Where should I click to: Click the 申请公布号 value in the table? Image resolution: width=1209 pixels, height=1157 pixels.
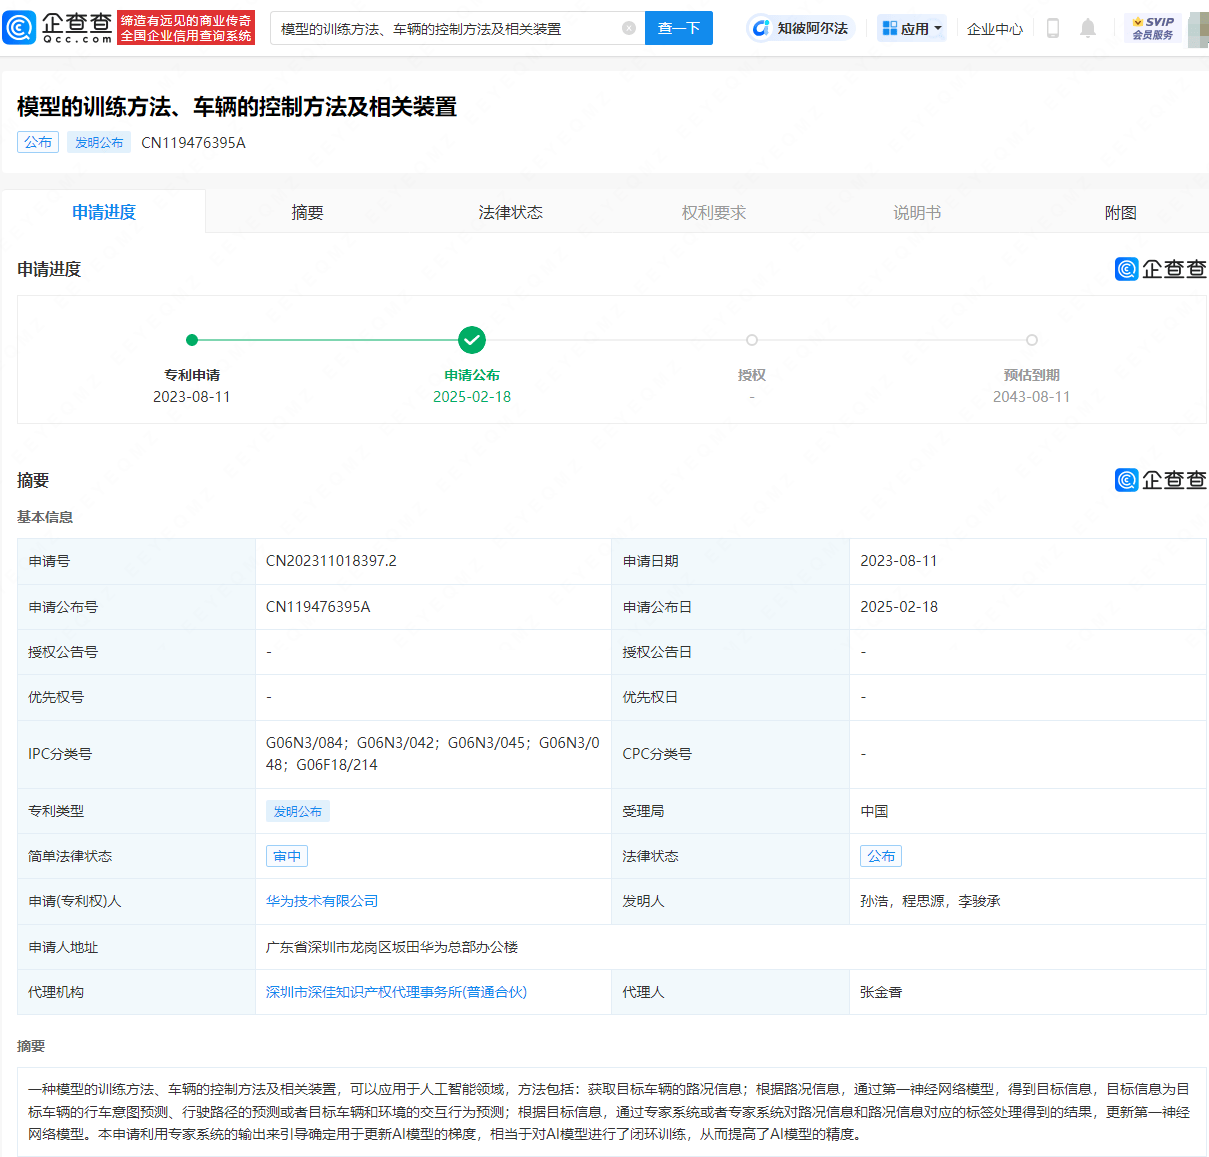pyautogui.click(x=318, y=607)
